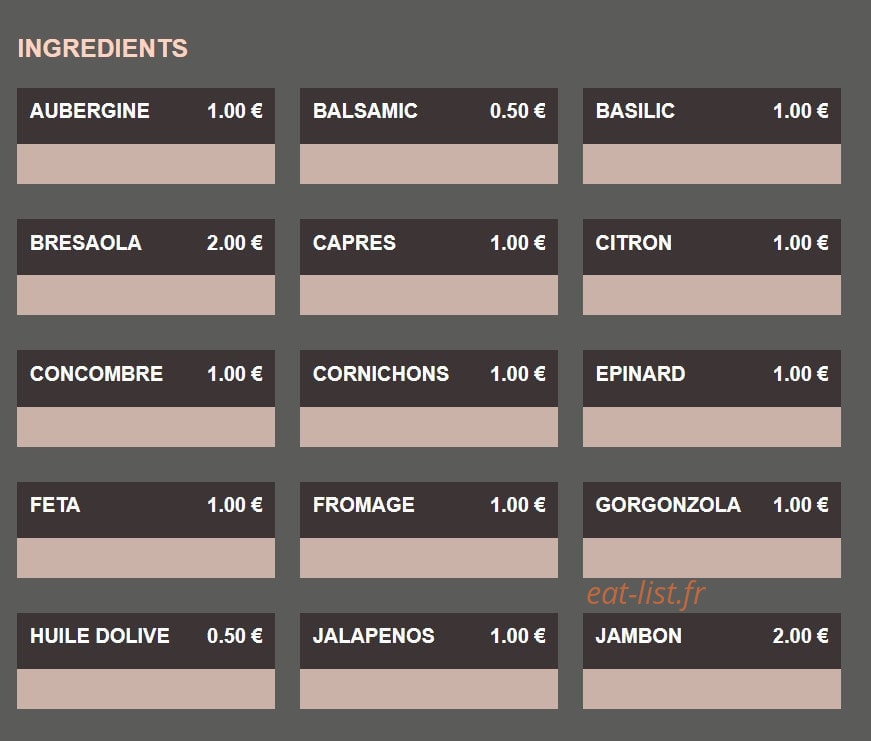Click the beige area under CORNICHONS

pos(429,427)
